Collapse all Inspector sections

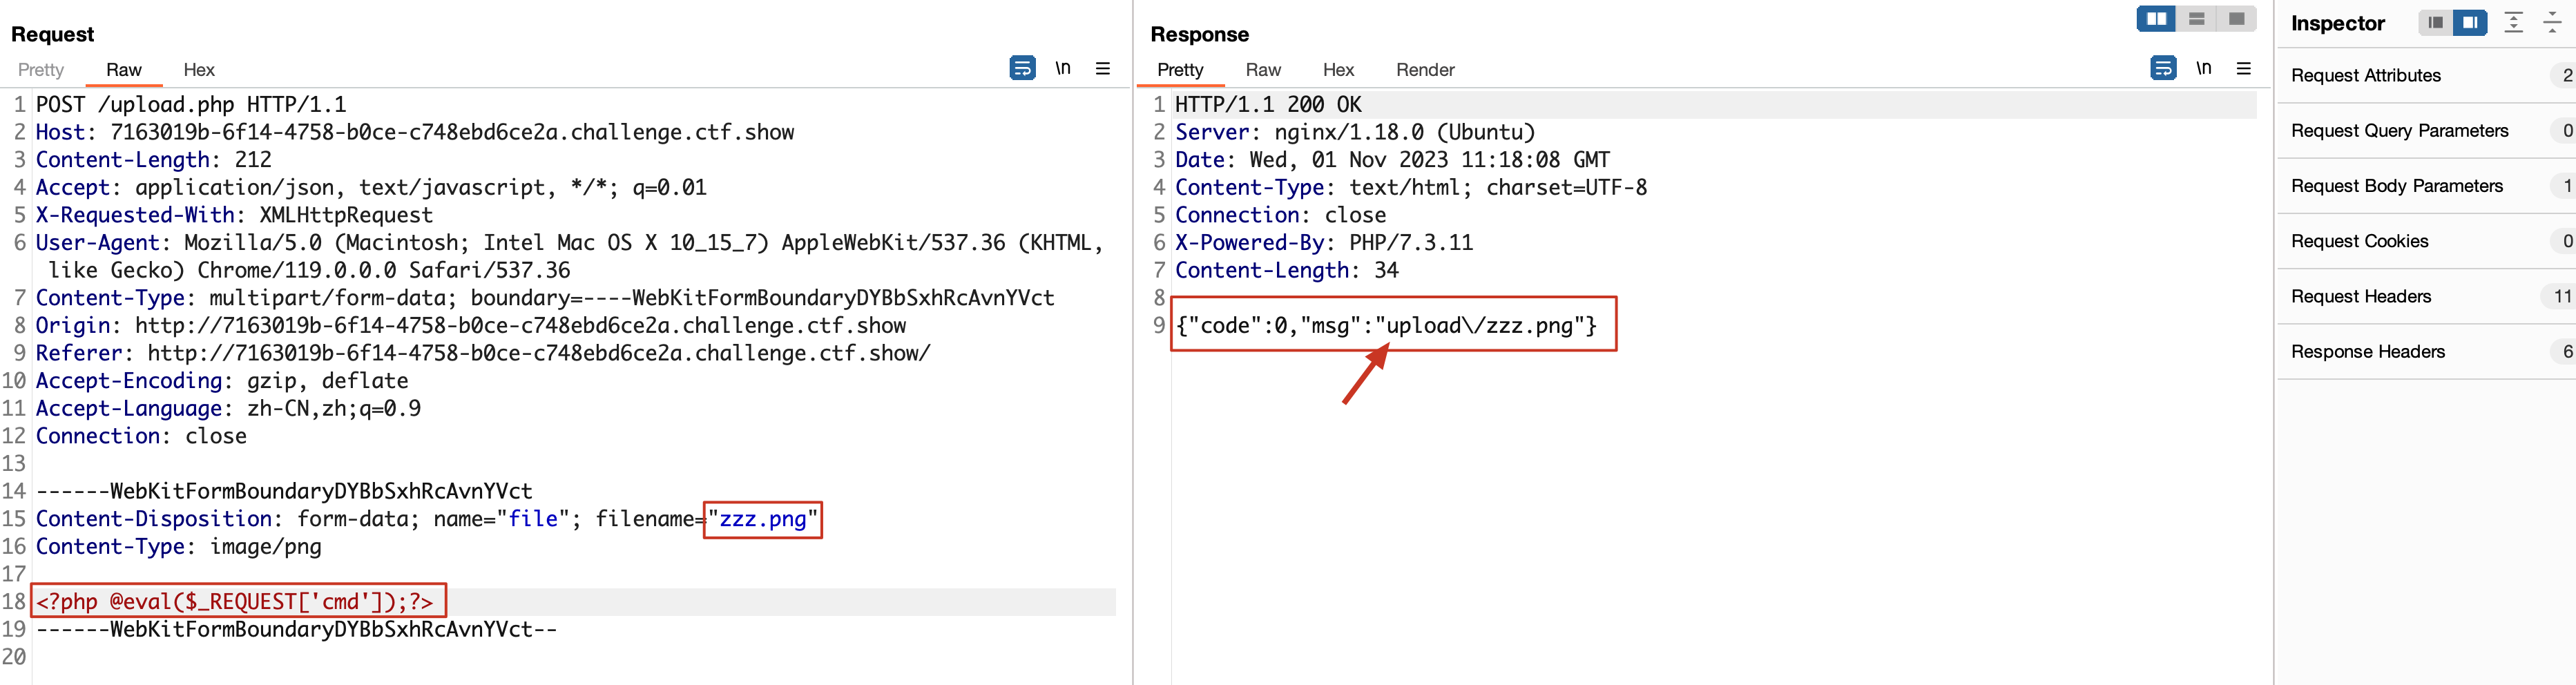click(x=2552, y=22)
